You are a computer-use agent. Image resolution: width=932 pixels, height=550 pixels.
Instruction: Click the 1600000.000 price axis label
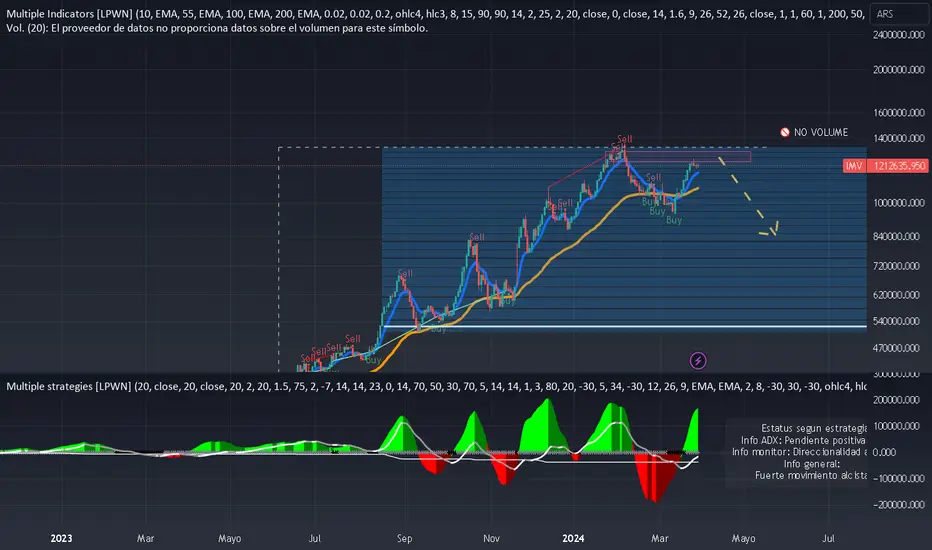[x=899, y=112]
